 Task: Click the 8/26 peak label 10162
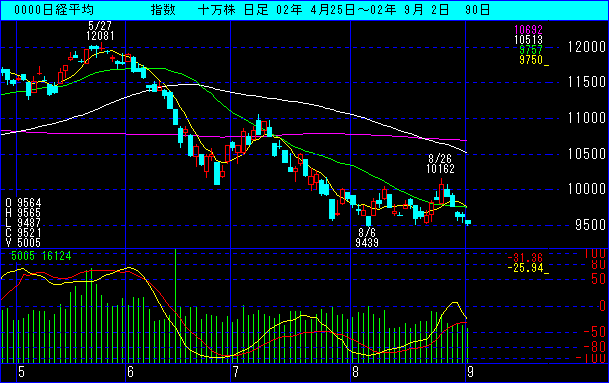[x=440, y=169]
